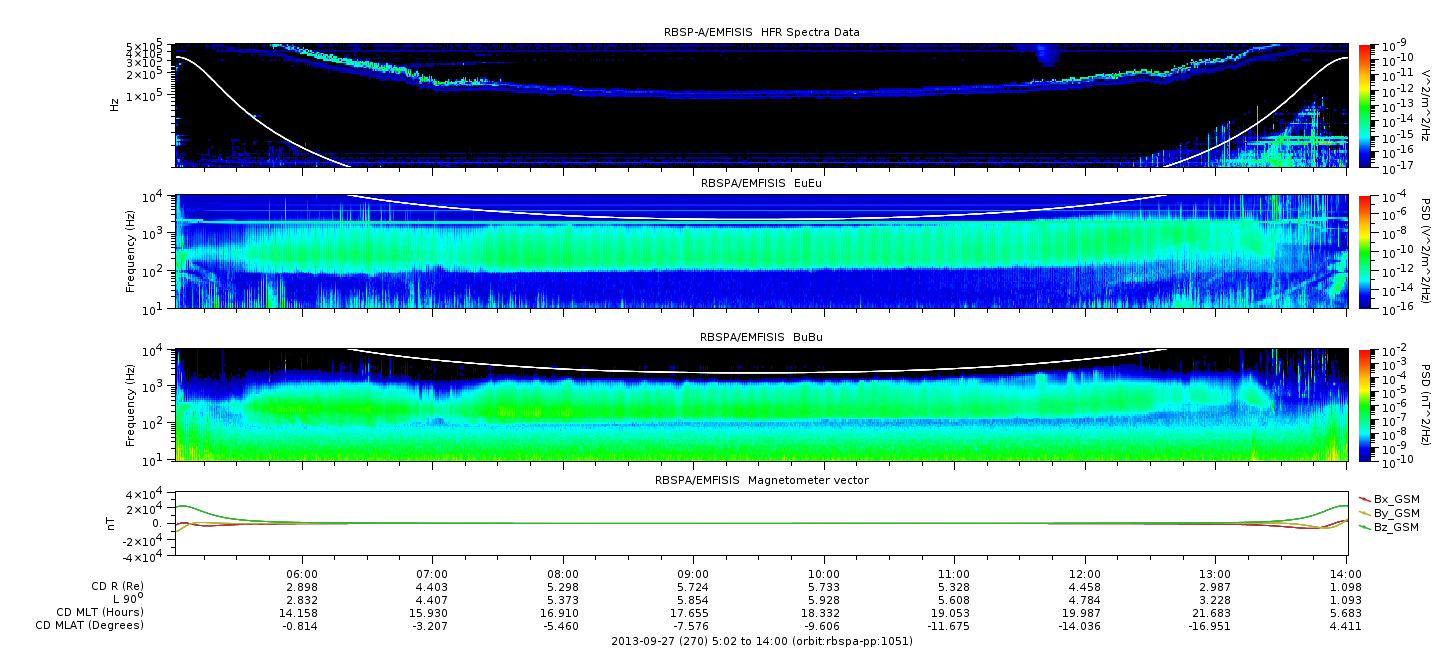Screen dimensions: 1447x658
Task: Select the 14:00 time axis label
Action: click(1345, 575)
